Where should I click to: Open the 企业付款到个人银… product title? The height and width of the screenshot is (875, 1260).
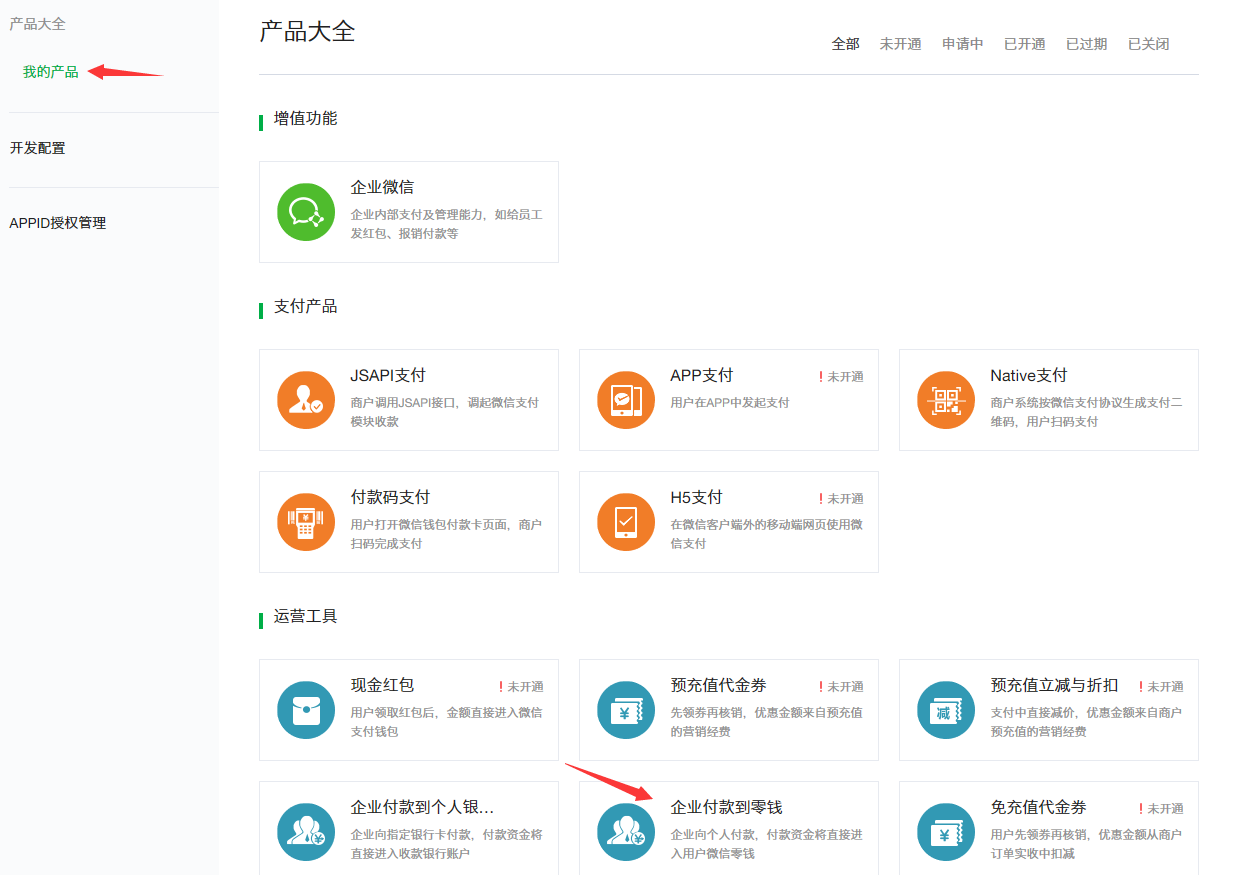423,807
